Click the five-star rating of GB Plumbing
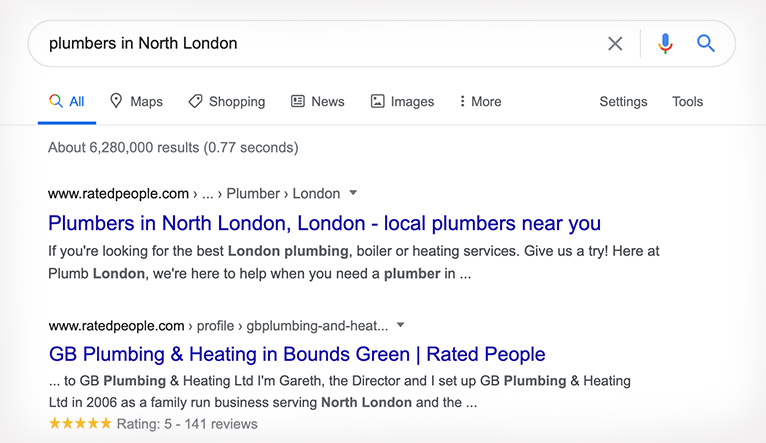 pyautogui.click(x=80, y=423)
